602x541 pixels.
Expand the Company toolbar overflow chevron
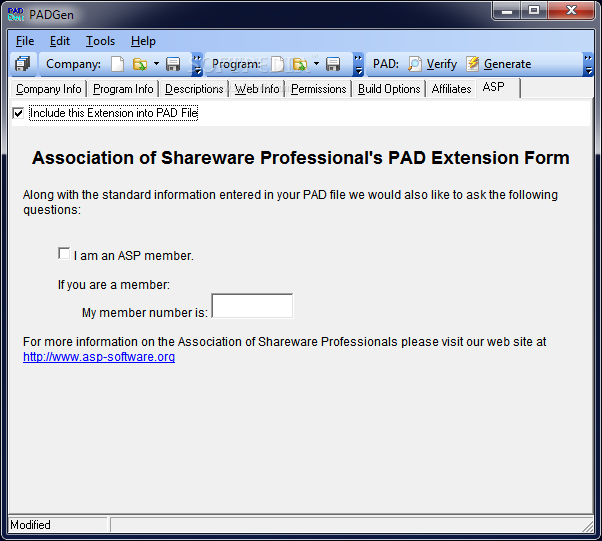[x=197, y=64]
